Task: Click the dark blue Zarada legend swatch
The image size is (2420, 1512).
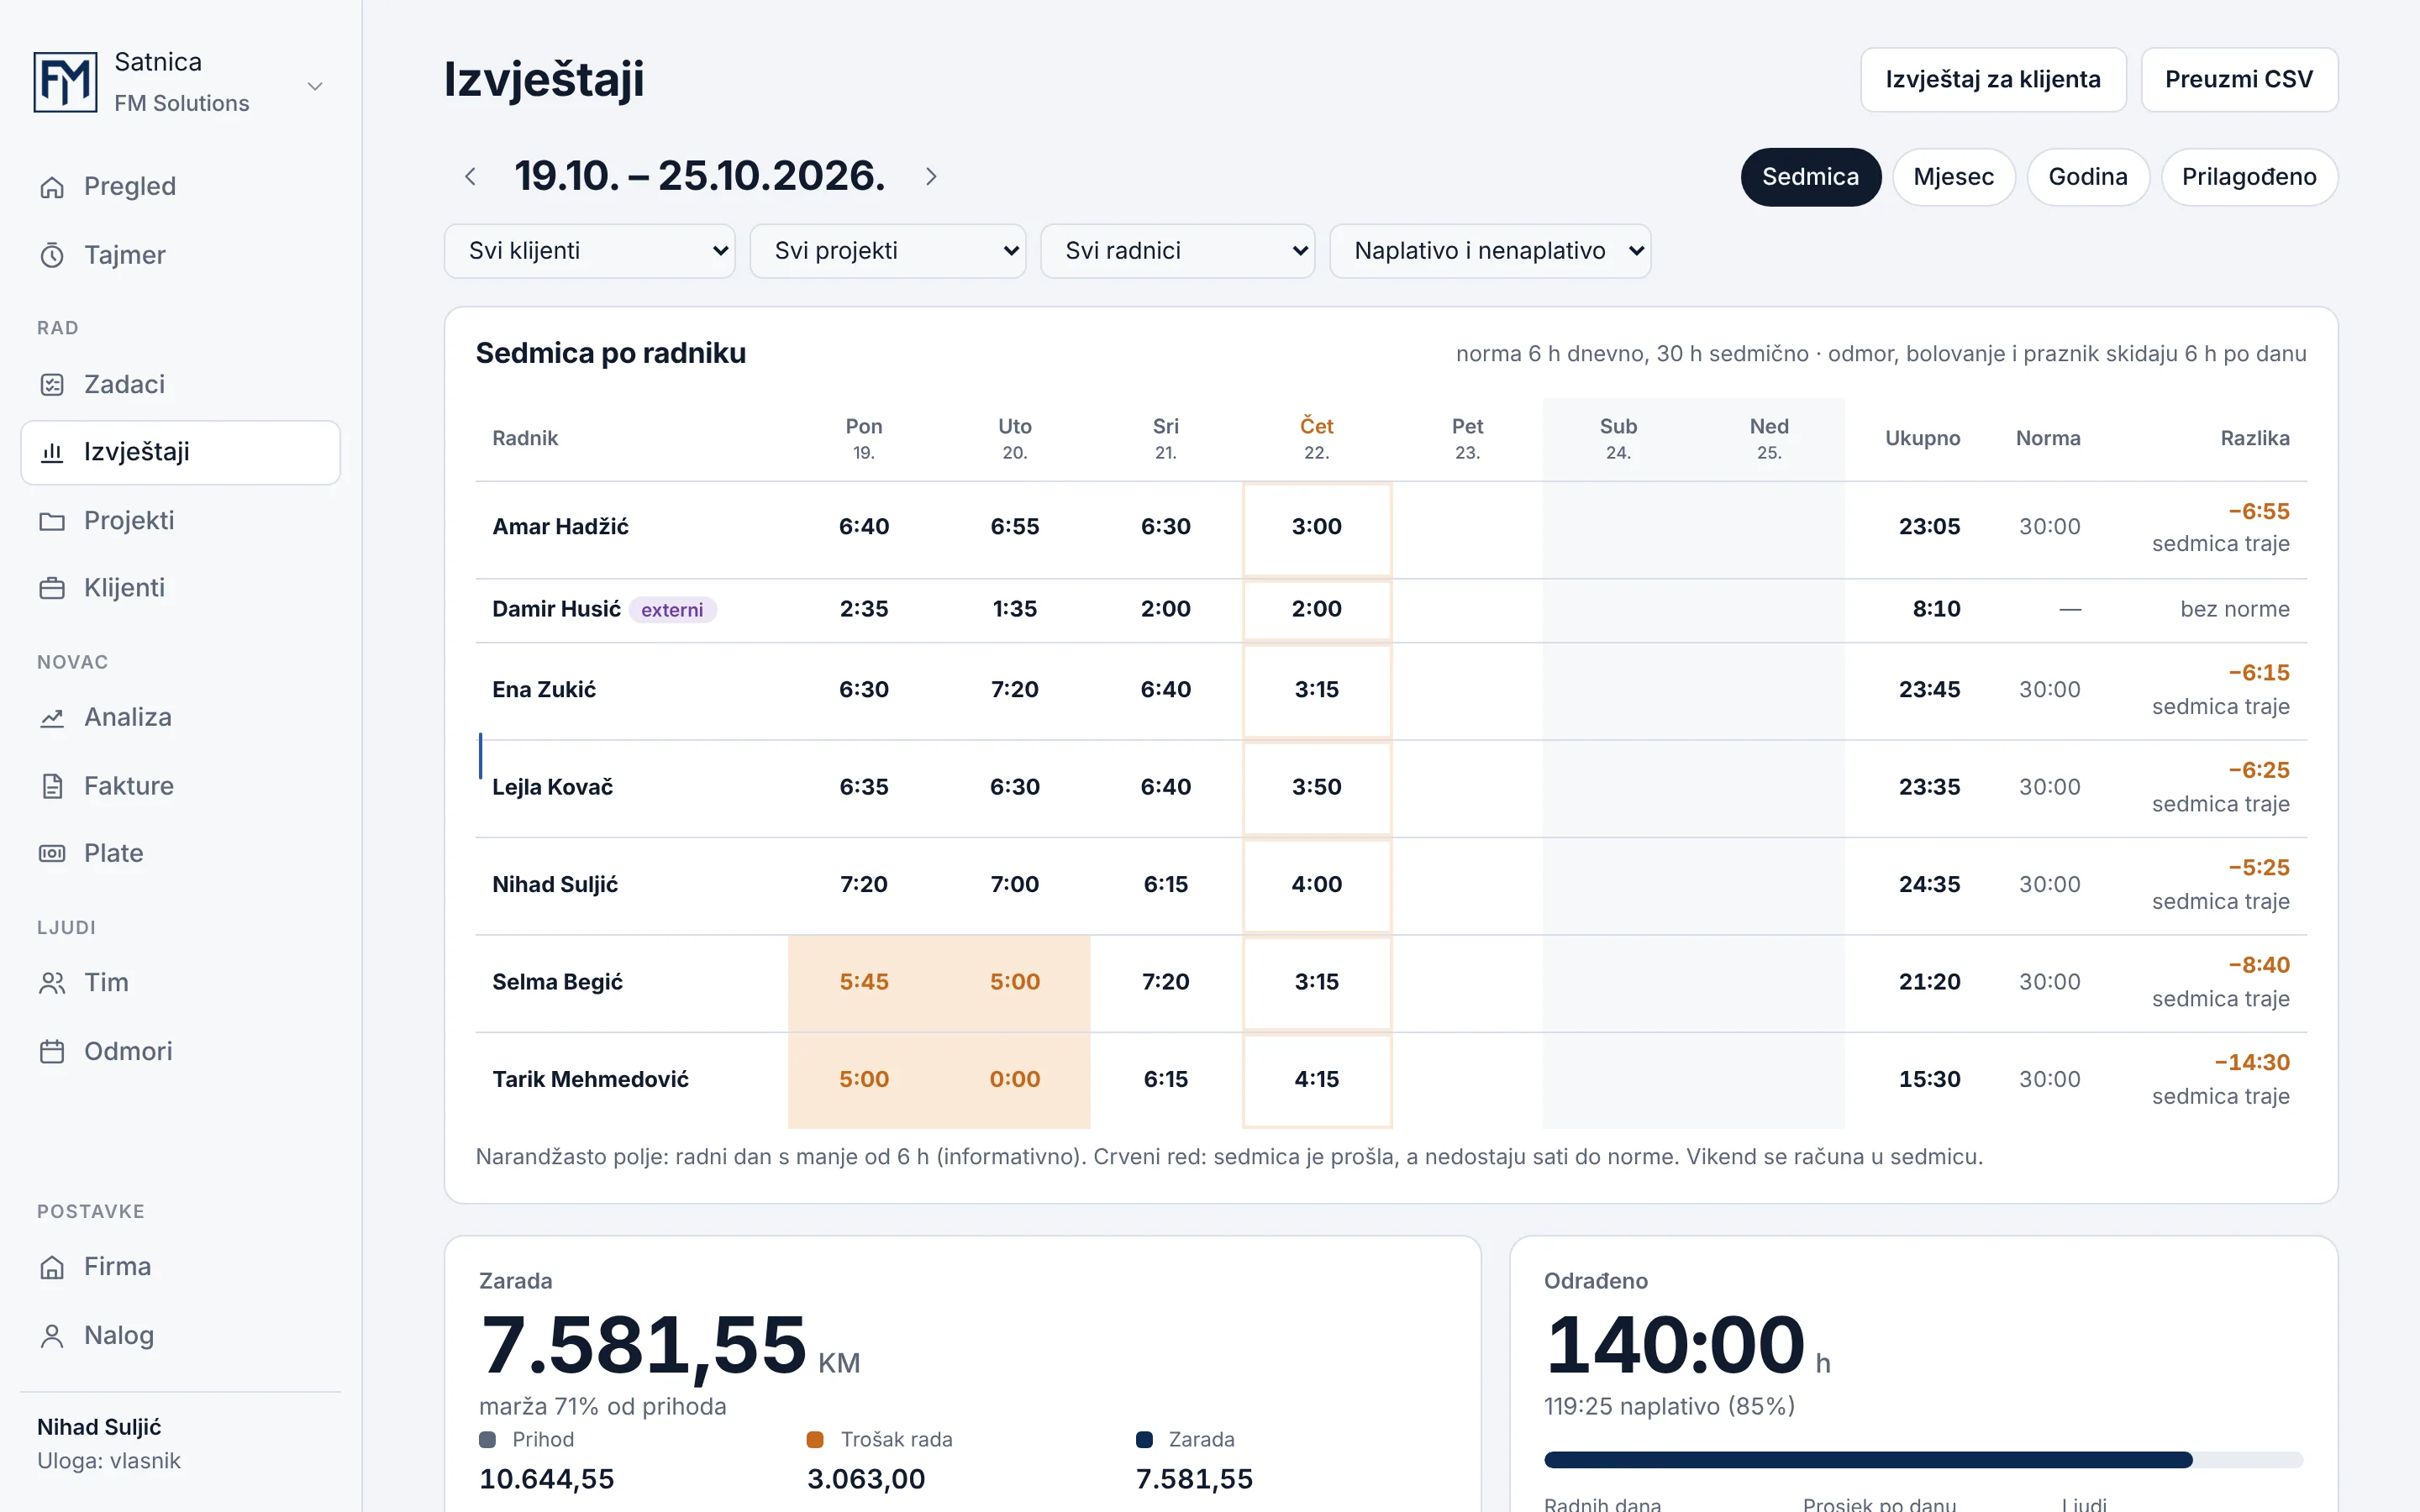Action: (x=1144, y=1440)
